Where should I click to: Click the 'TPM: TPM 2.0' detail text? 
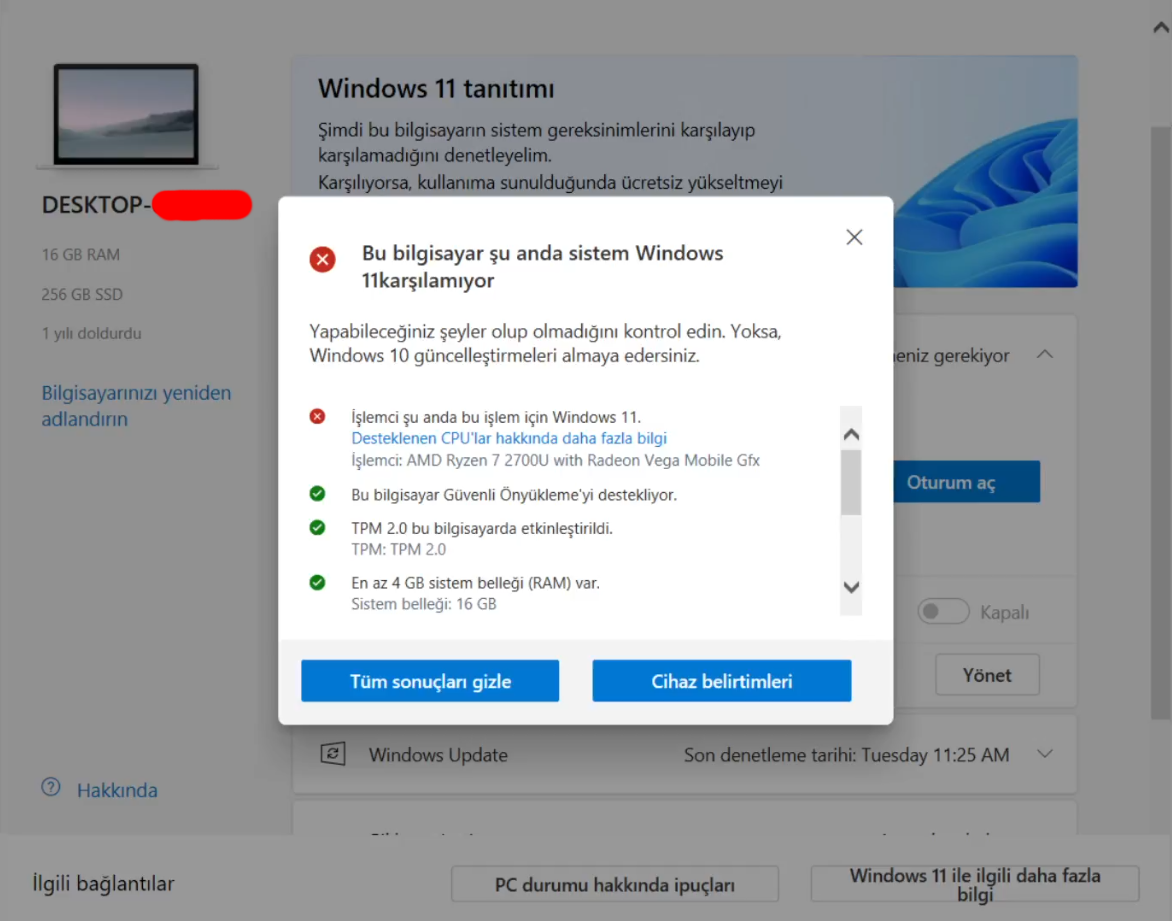point(398,549)
